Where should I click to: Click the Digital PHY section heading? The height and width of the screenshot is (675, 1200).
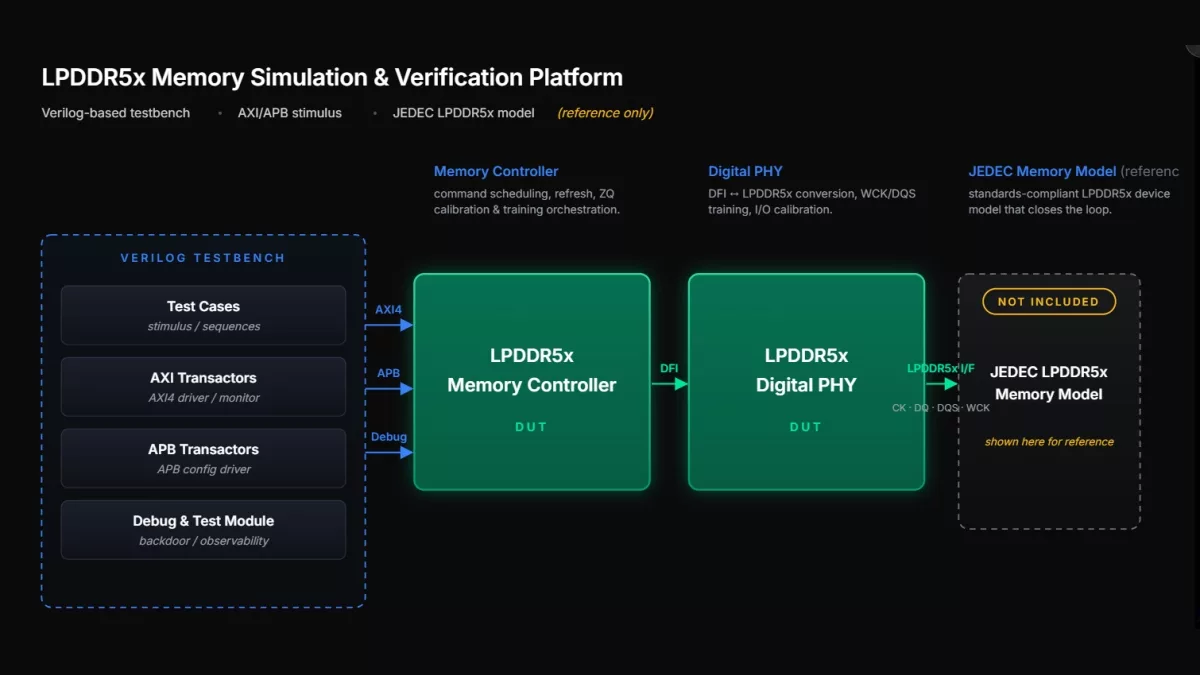tap(745, 171)
